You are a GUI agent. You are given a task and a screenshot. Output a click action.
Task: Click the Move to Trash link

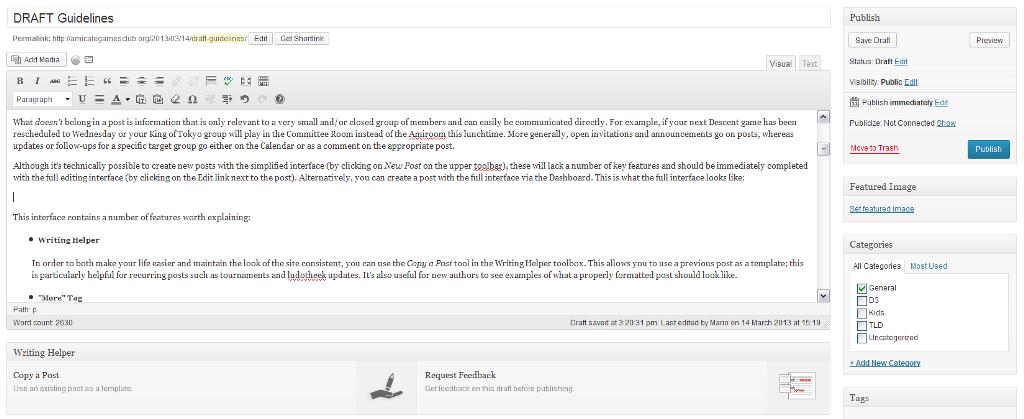[x=873, y=148]
